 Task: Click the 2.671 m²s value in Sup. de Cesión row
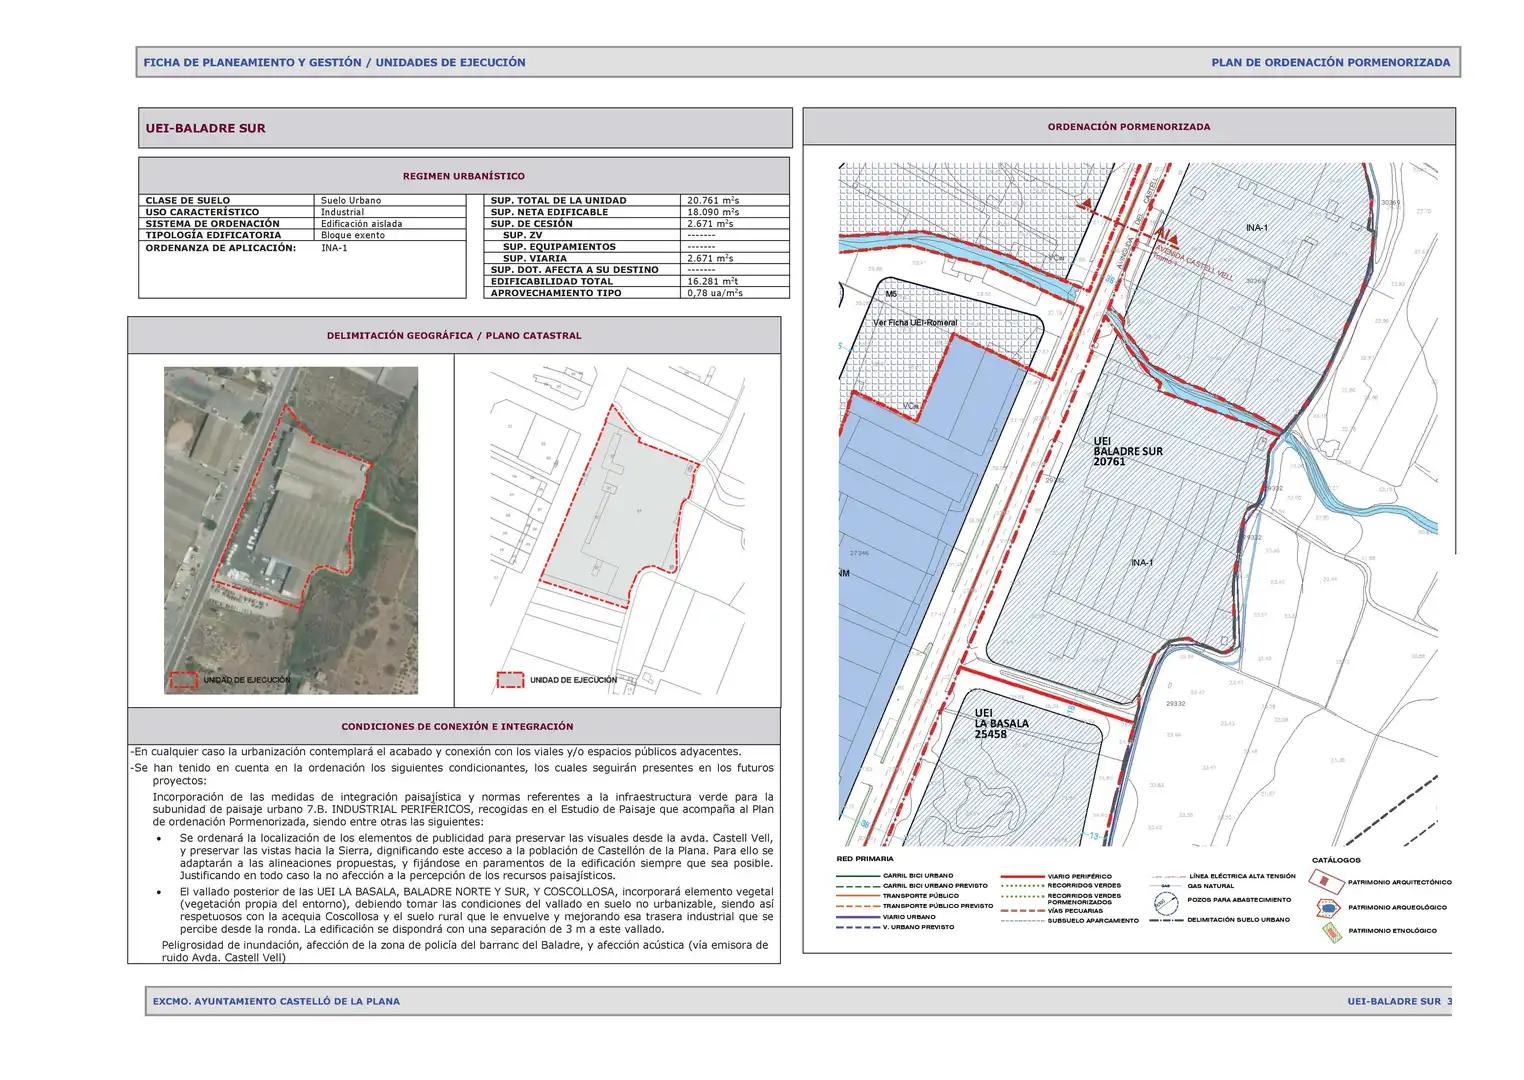(x=710, y=224)
